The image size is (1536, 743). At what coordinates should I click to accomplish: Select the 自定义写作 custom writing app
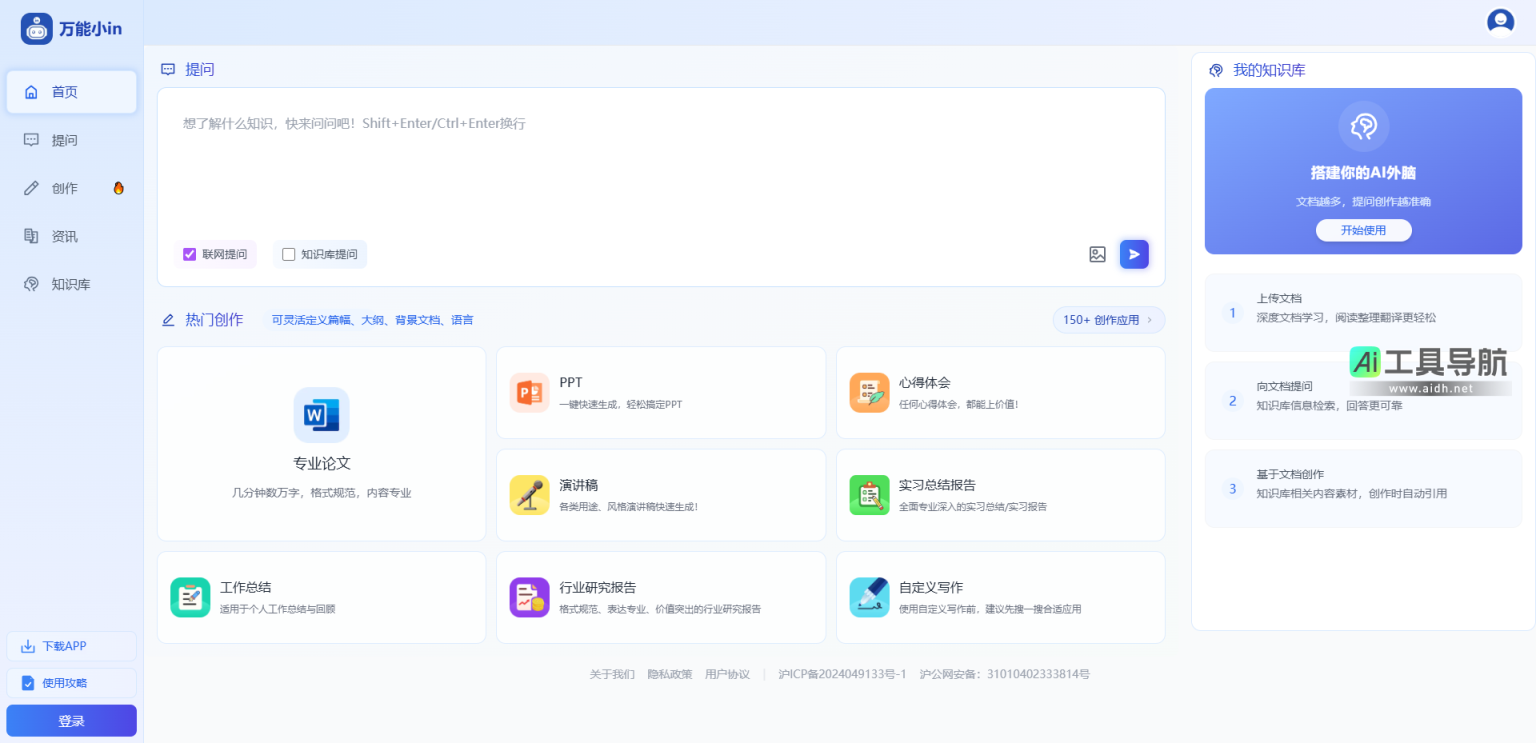(1000, 597)
